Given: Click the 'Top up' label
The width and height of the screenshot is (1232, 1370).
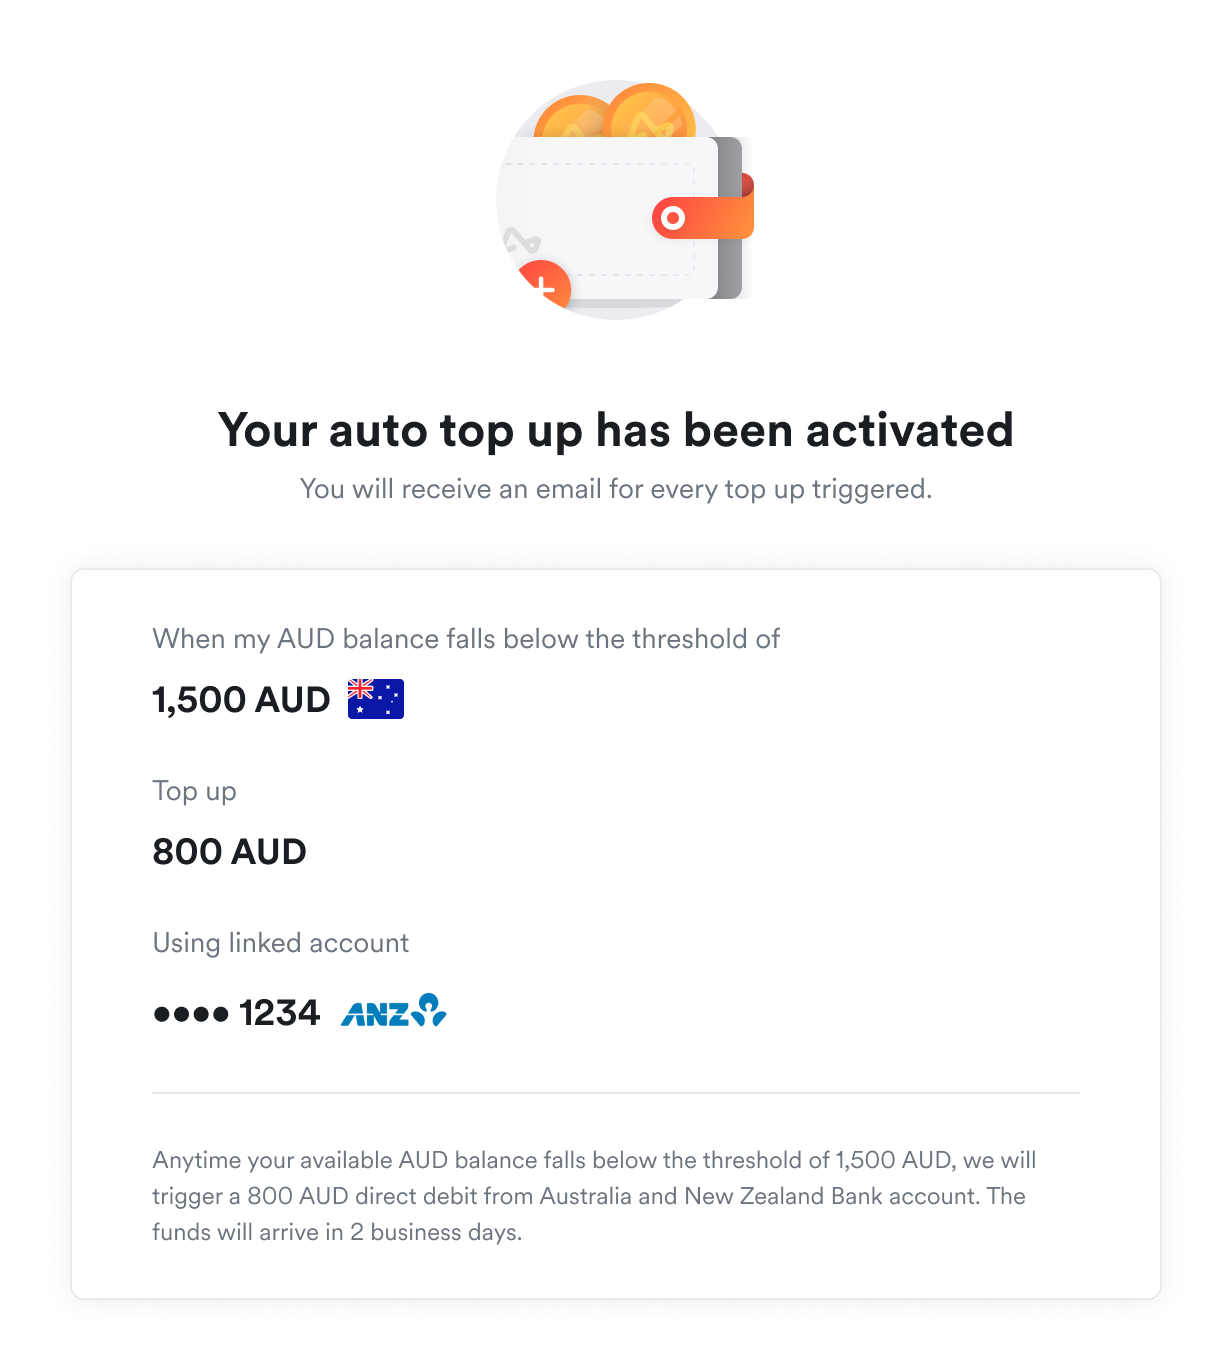Looking at the screenshot, I should [x=194, y=791].
